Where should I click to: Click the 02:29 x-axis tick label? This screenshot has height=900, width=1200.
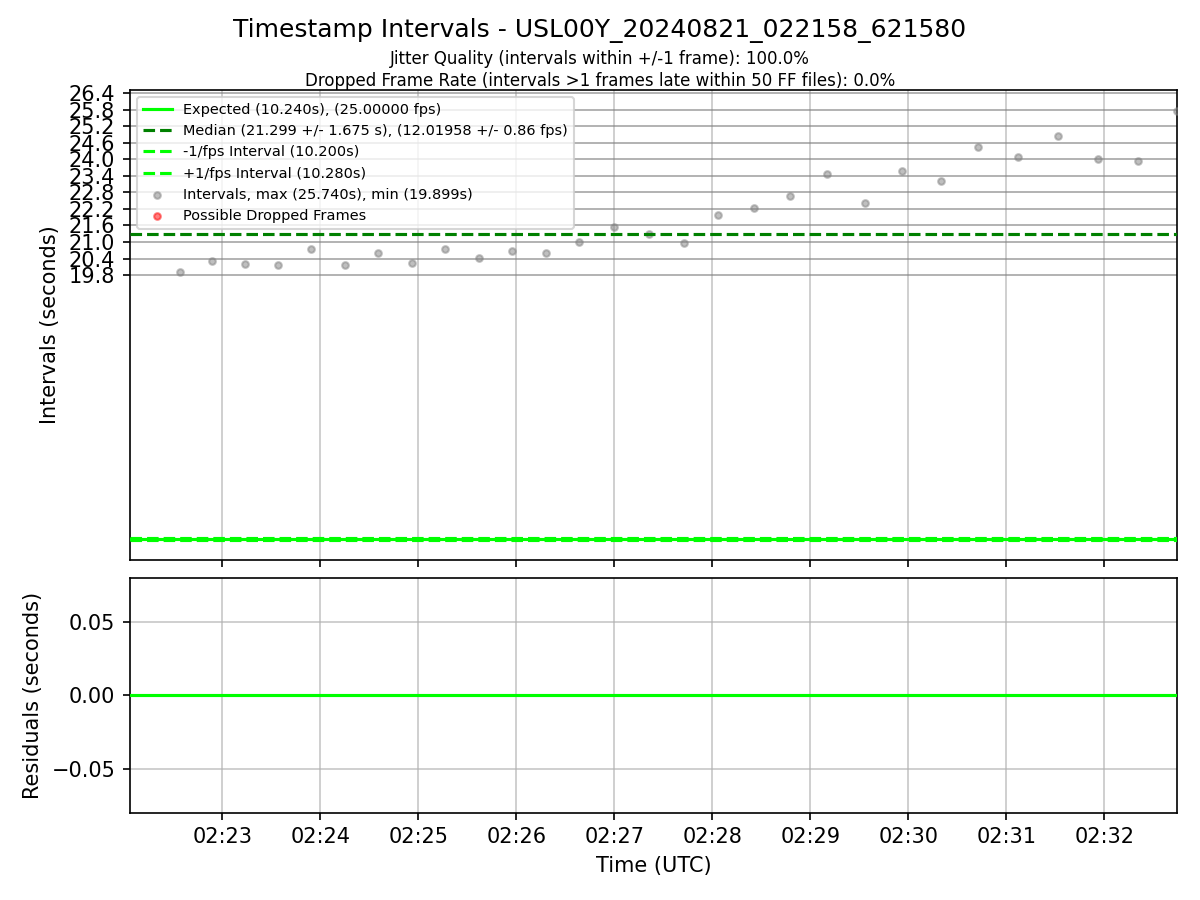(810, 836)
